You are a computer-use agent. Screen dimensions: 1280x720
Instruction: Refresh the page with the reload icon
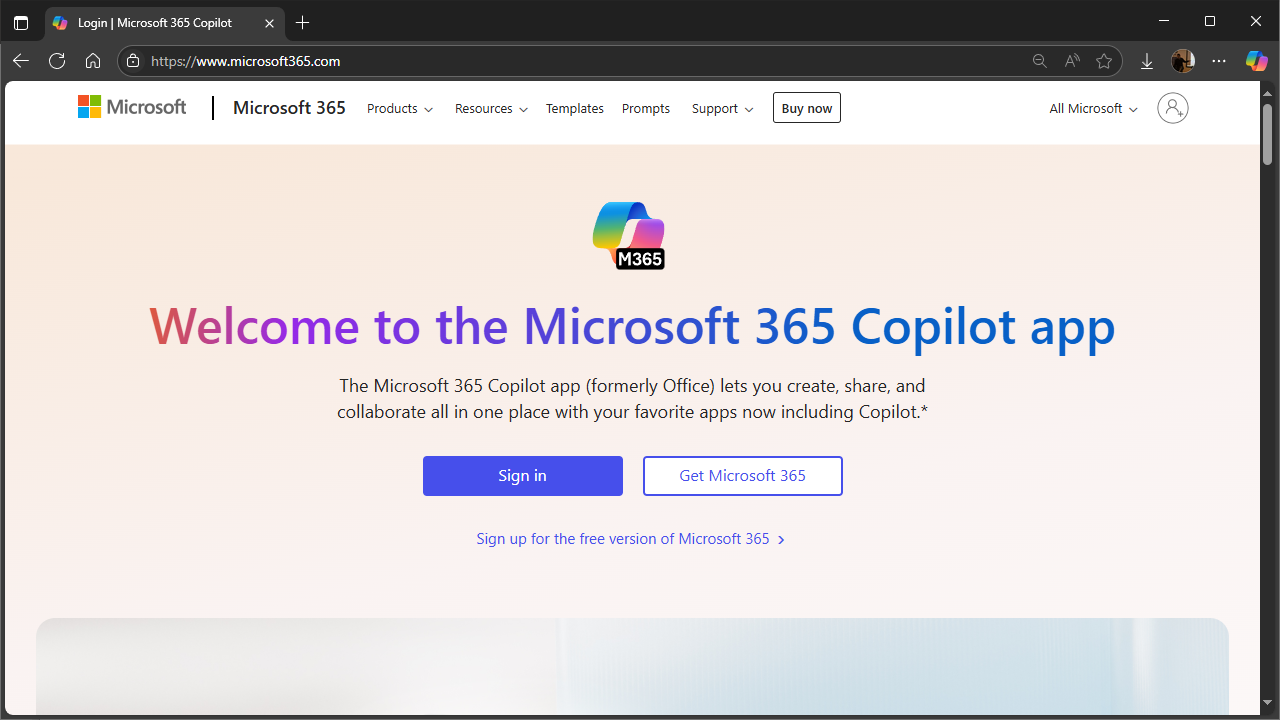[x=57, y=61]
